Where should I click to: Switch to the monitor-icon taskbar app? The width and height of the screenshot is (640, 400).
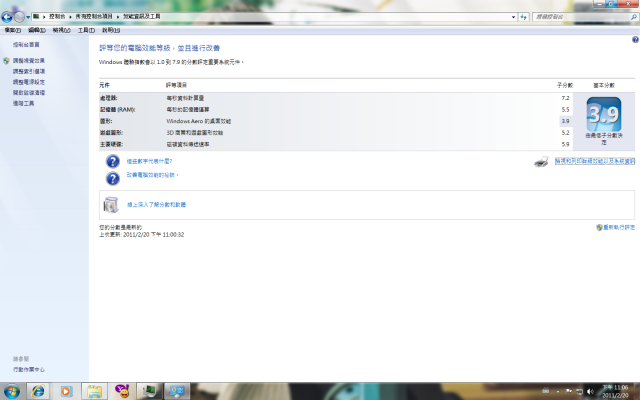coord(149,391)
